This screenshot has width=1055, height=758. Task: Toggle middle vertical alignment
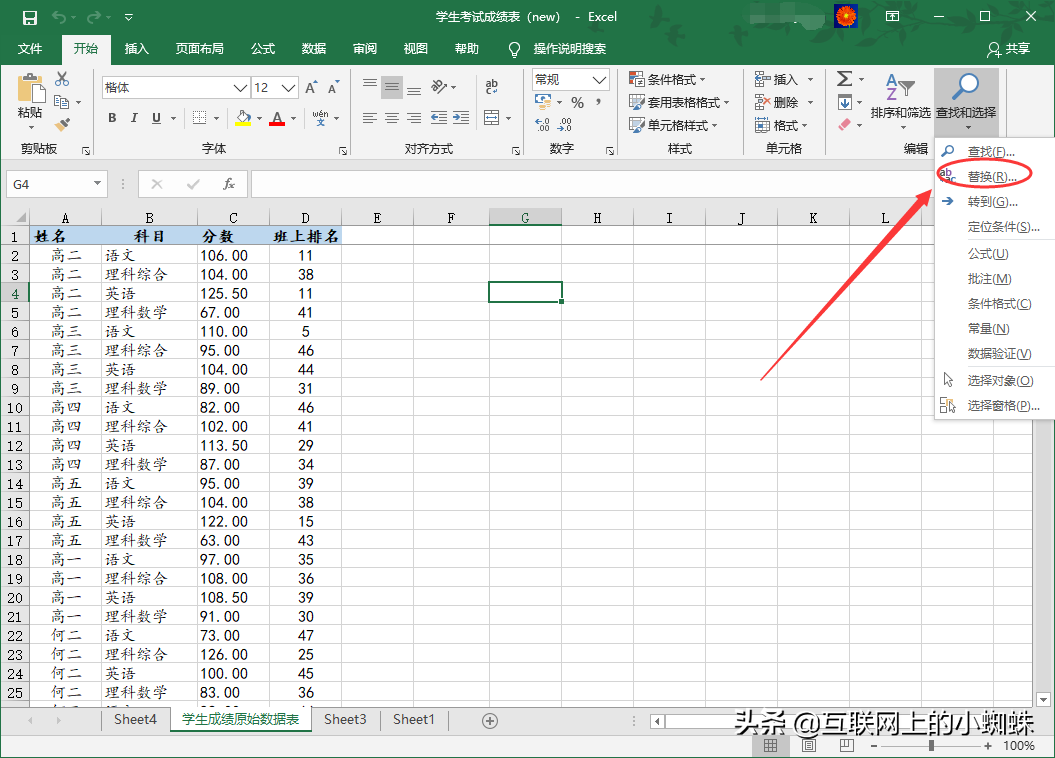(x=392, y=87)
